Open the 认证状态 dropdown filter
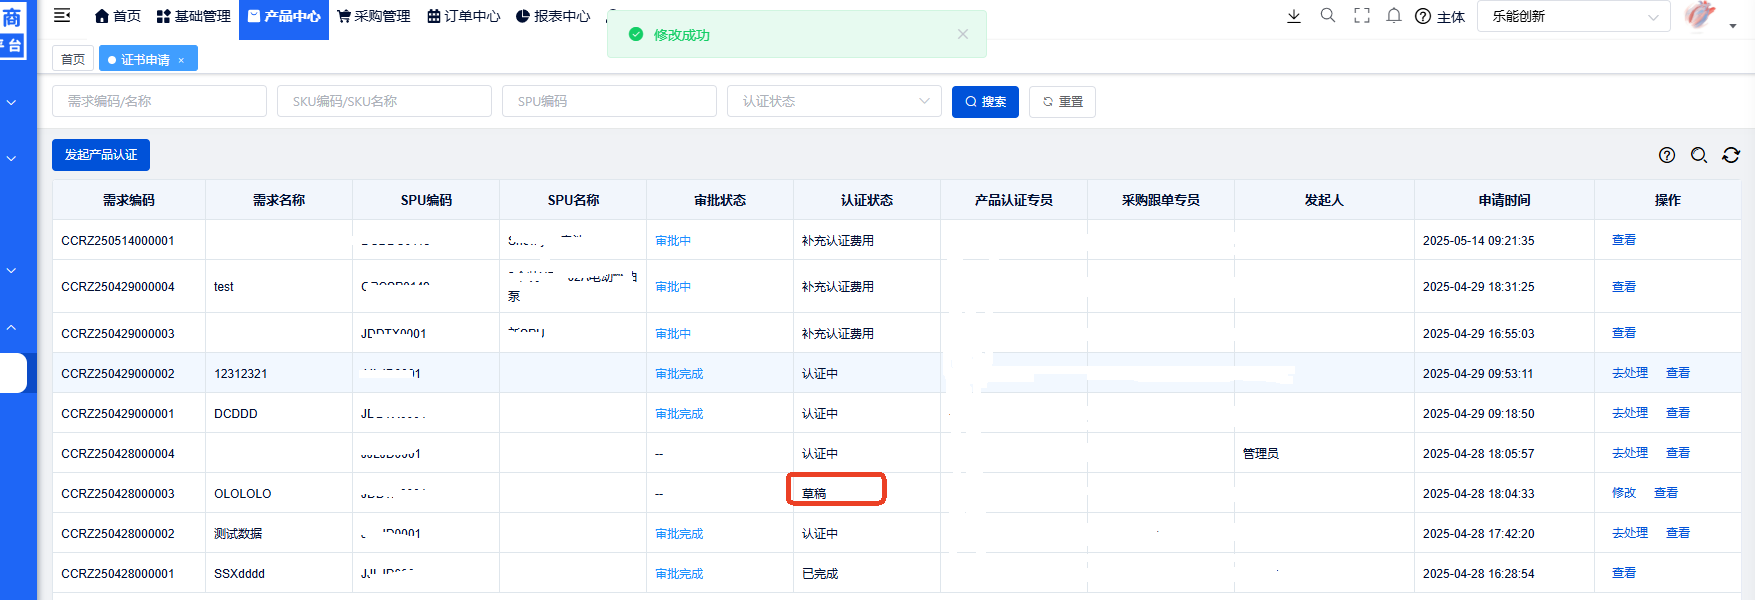This screenshot has width=1755, height=600. coord(833,101)
